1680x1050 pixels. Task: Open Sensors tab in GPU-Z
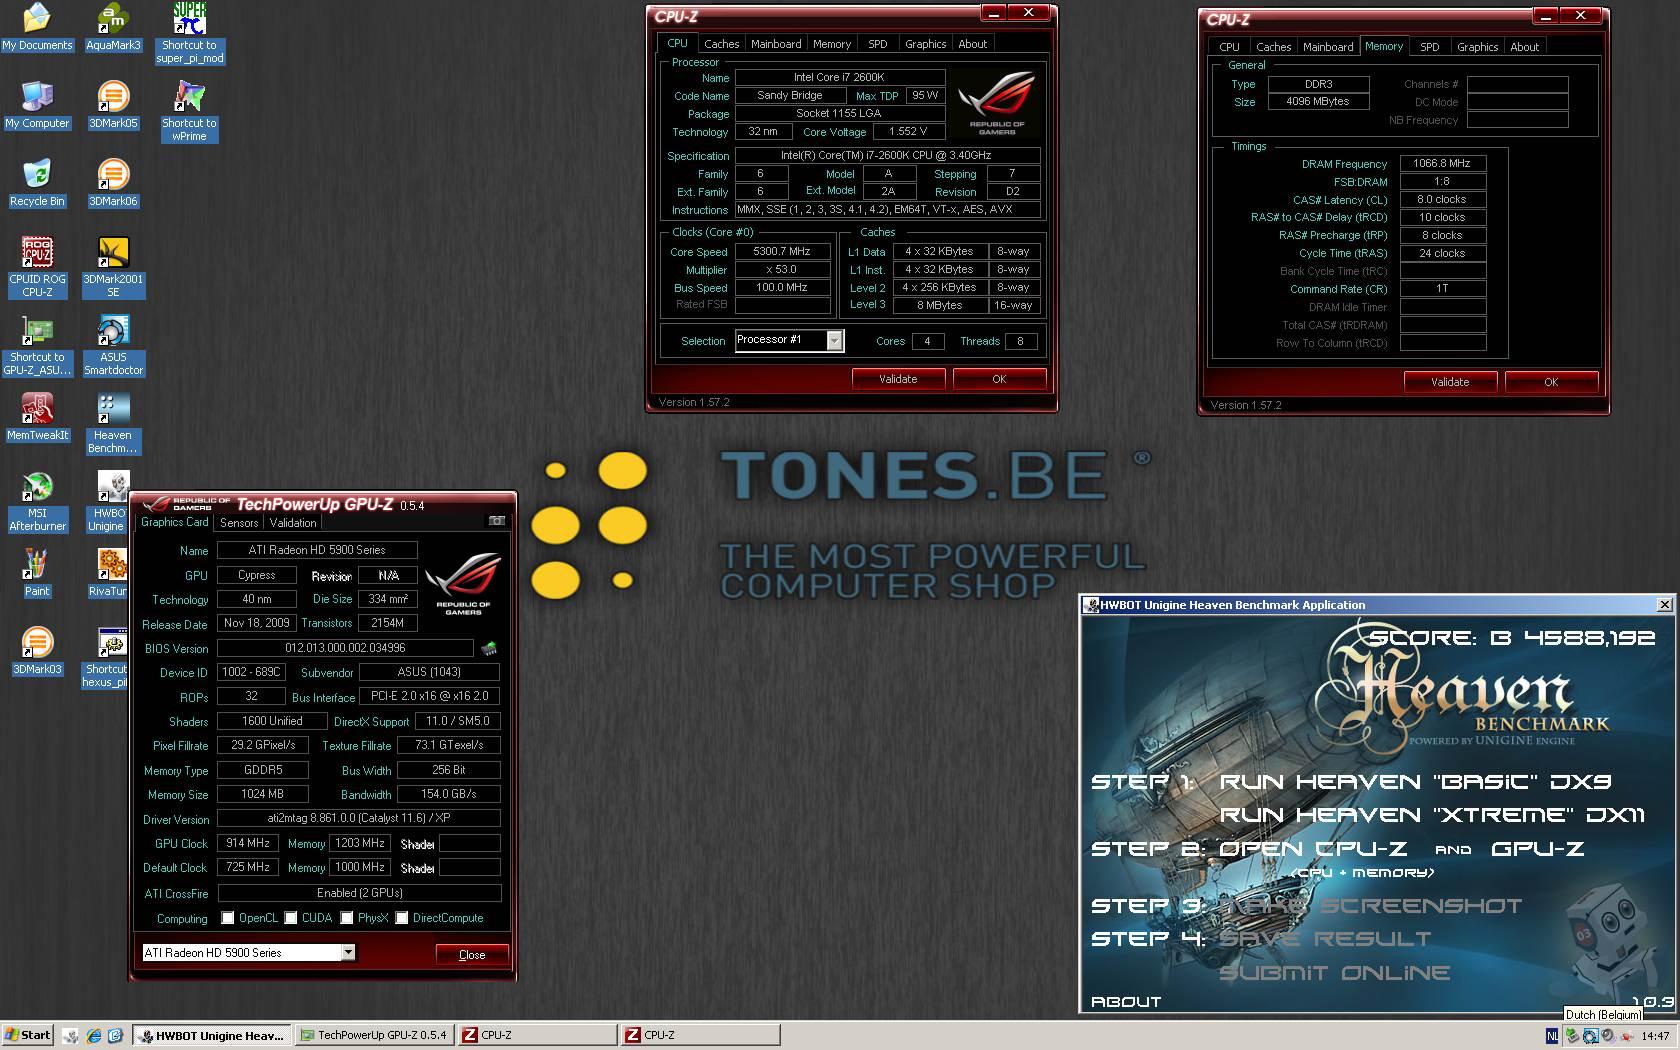239,523
